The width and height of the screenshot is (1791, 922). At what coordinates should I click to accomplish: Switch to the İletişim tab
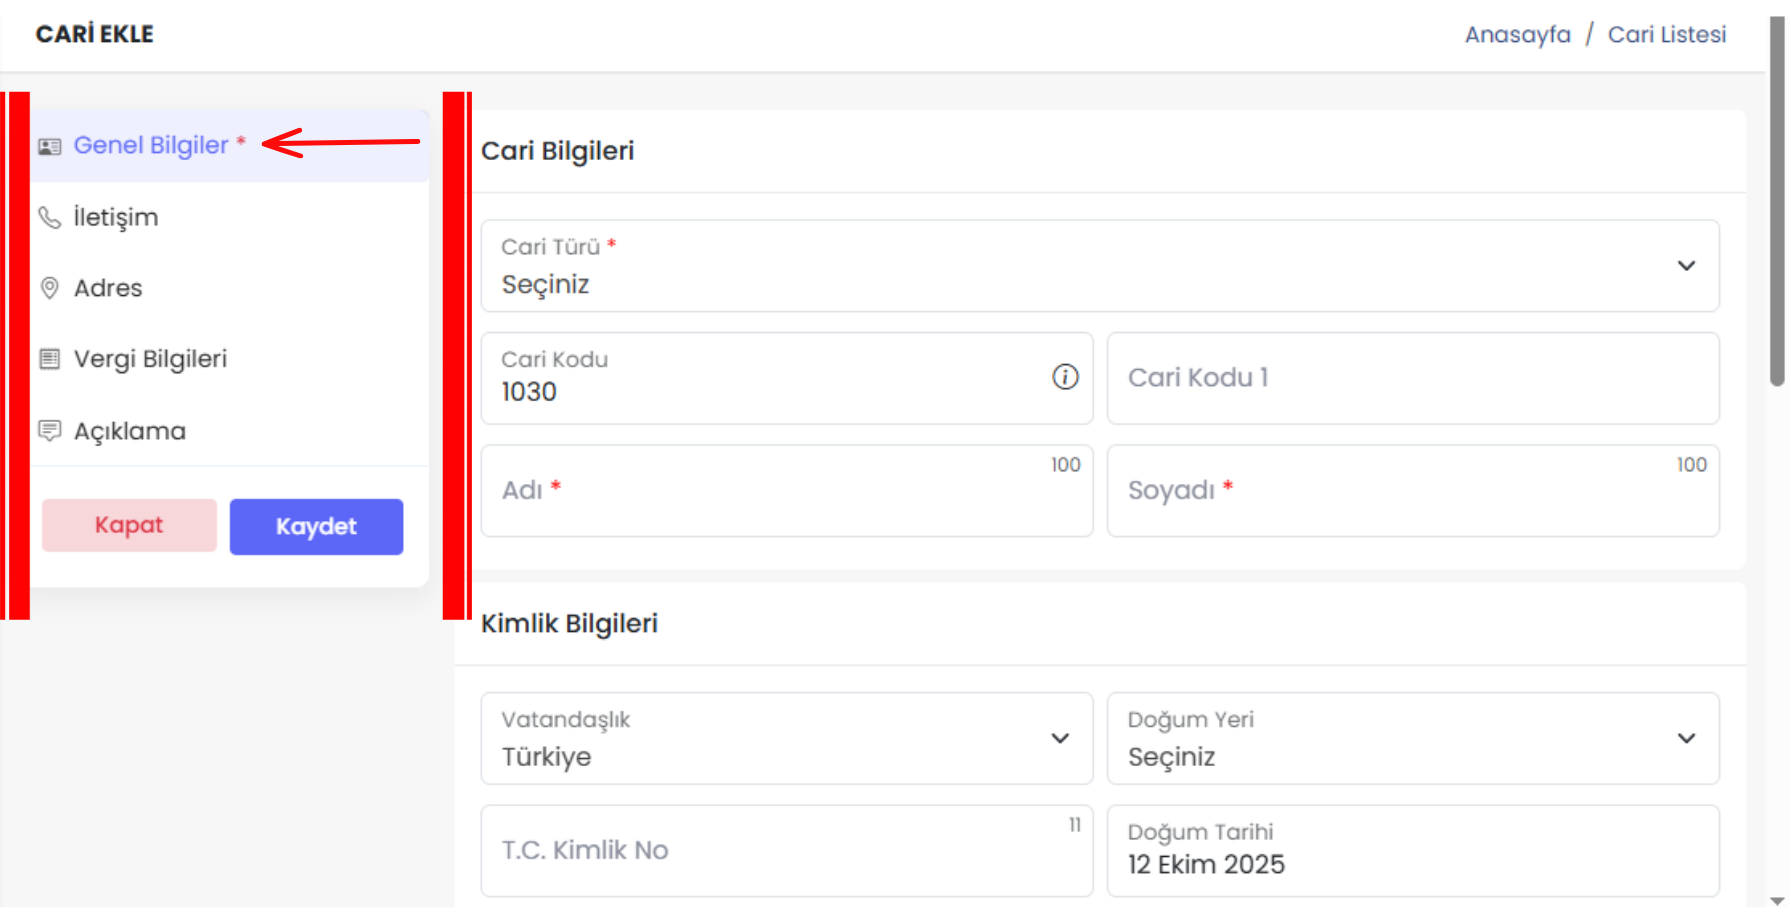(116, 217)
